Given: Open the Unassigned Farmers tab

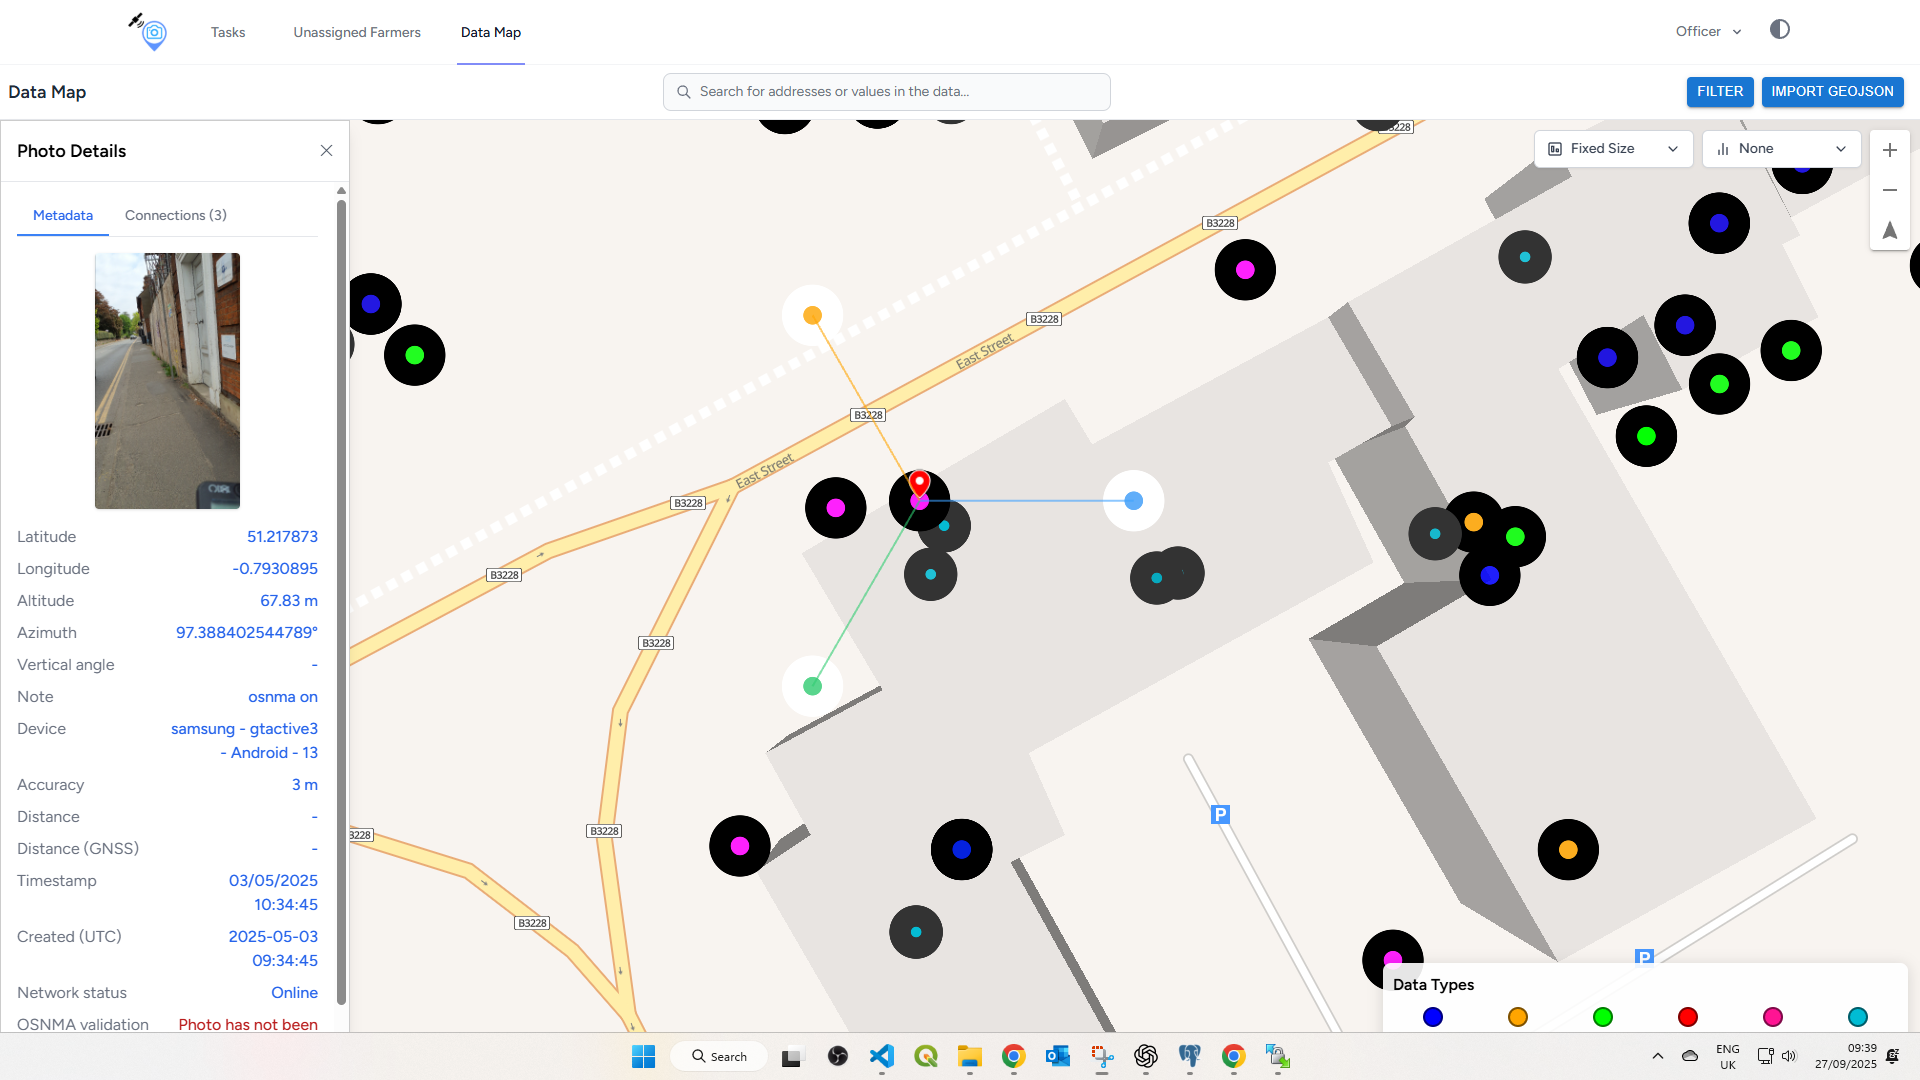Looking at the screenshot, I should [357, 32].
